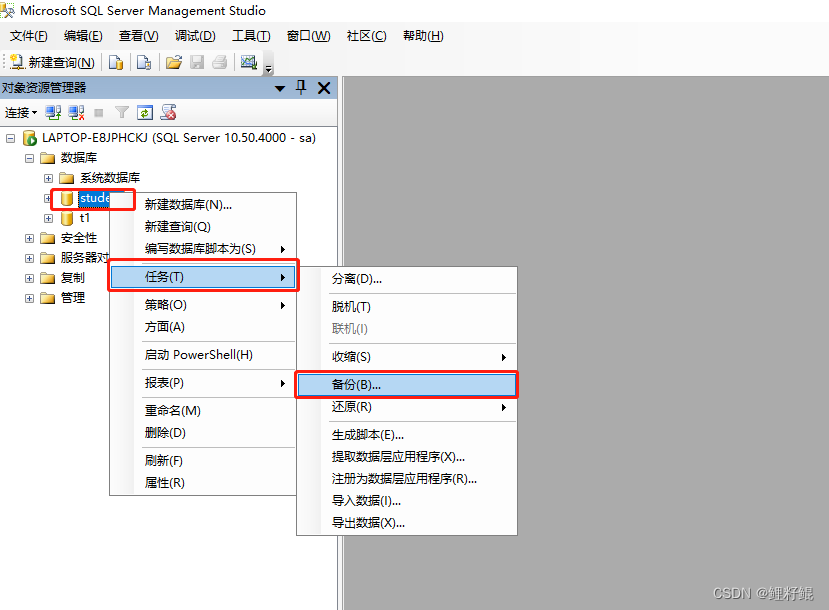The width and height of the screenshot is (829, 610).
Task: Open the Object Explorer window position dropdown
Action: click(x=280, y=88)
